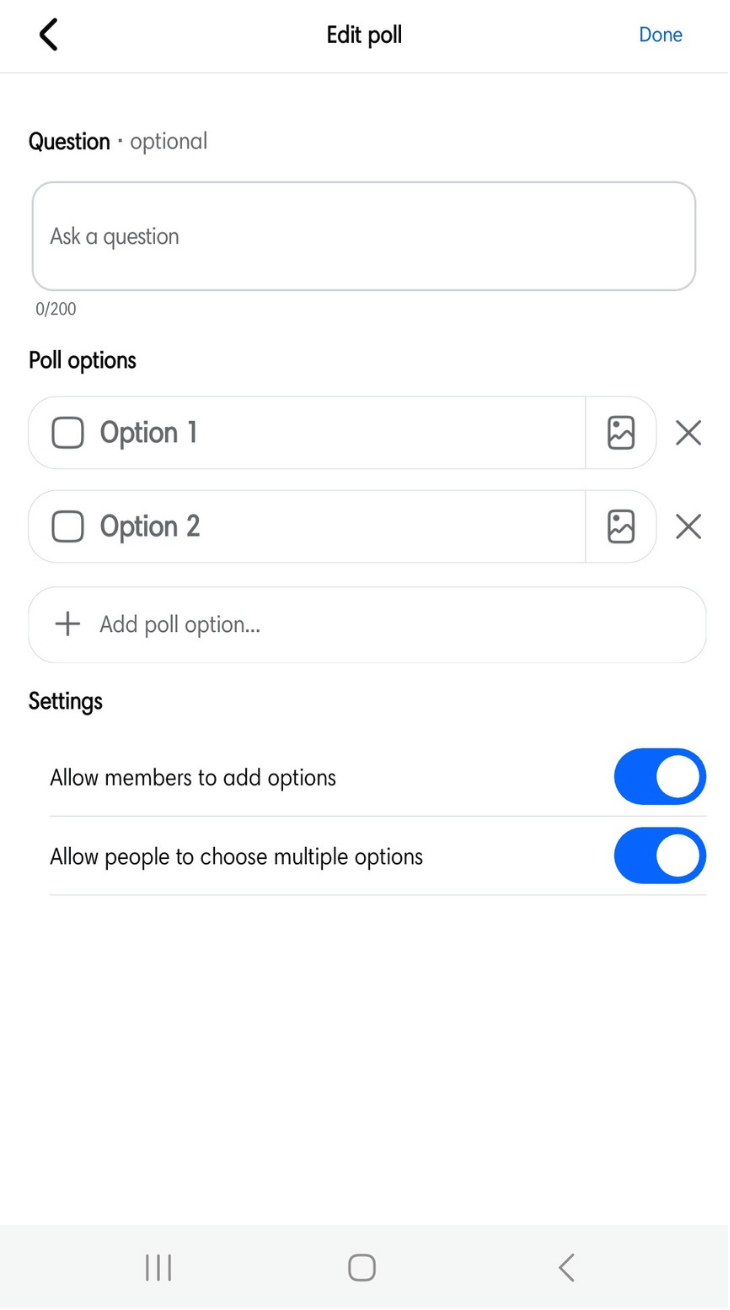Turn off choosing multiple options toggle
The image size is (730, 1310).
click(x=659, y=856)
